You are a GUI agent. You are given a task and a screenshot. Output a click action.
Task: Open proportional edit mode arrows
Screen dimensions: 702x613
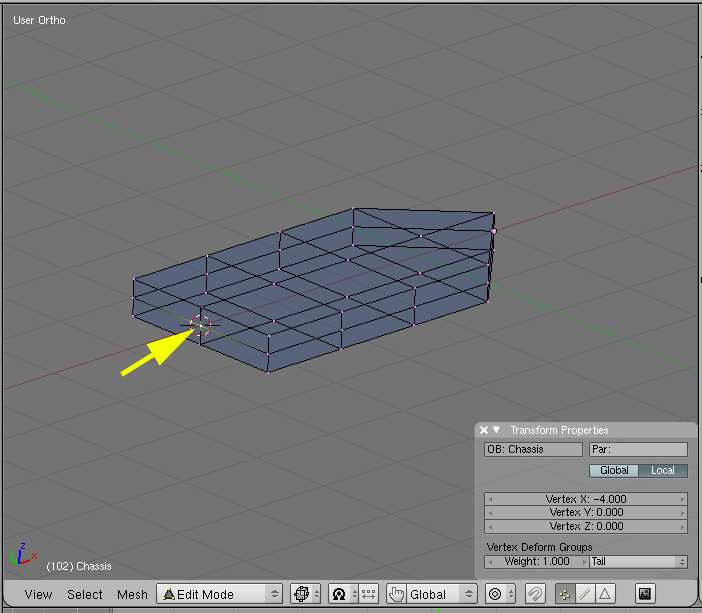pyautogui.click(x=511, y=594)
